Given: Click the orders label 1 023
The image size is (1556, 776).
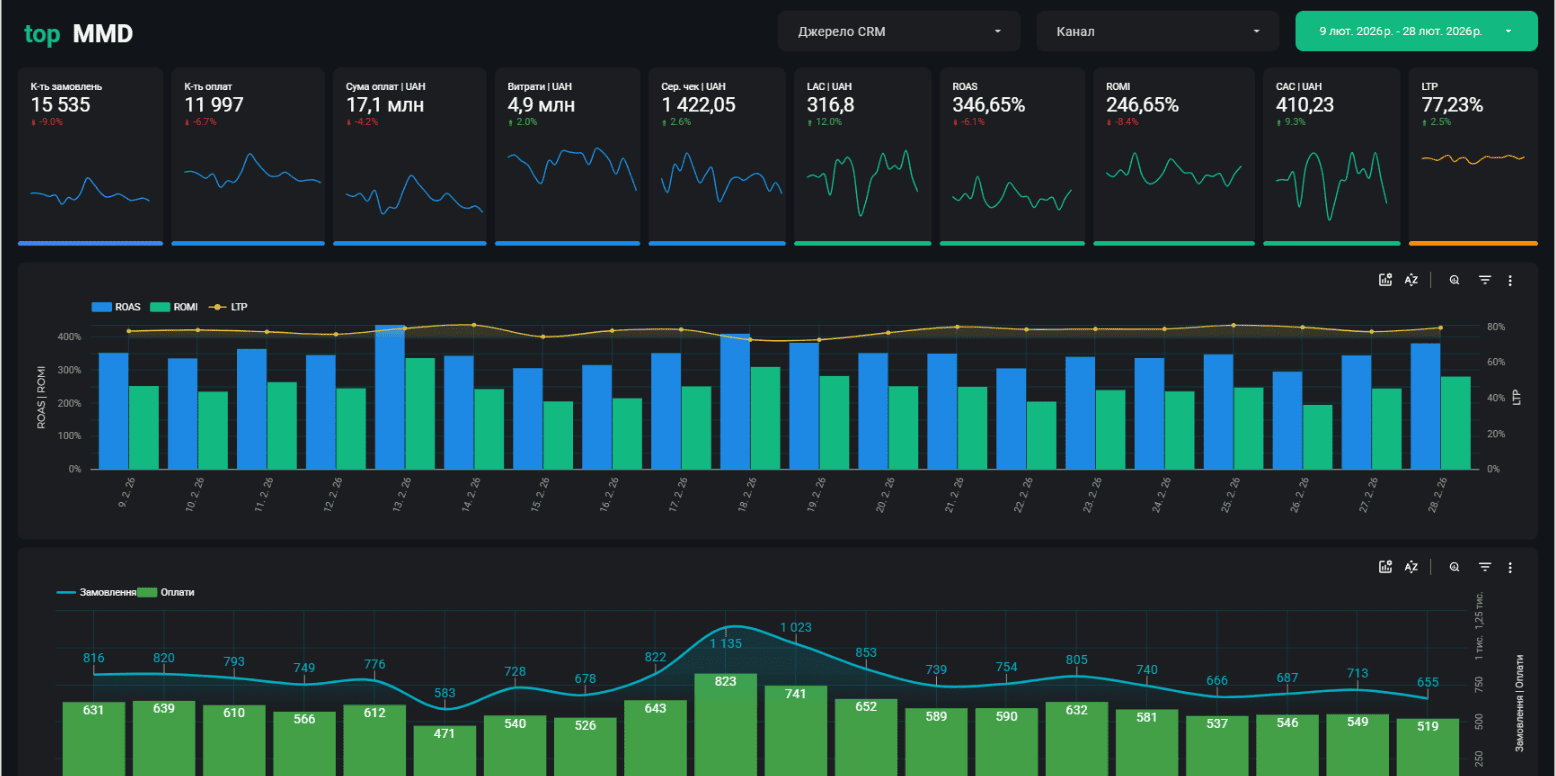Looking at the screenshot, I should click(x=796, y=628).
